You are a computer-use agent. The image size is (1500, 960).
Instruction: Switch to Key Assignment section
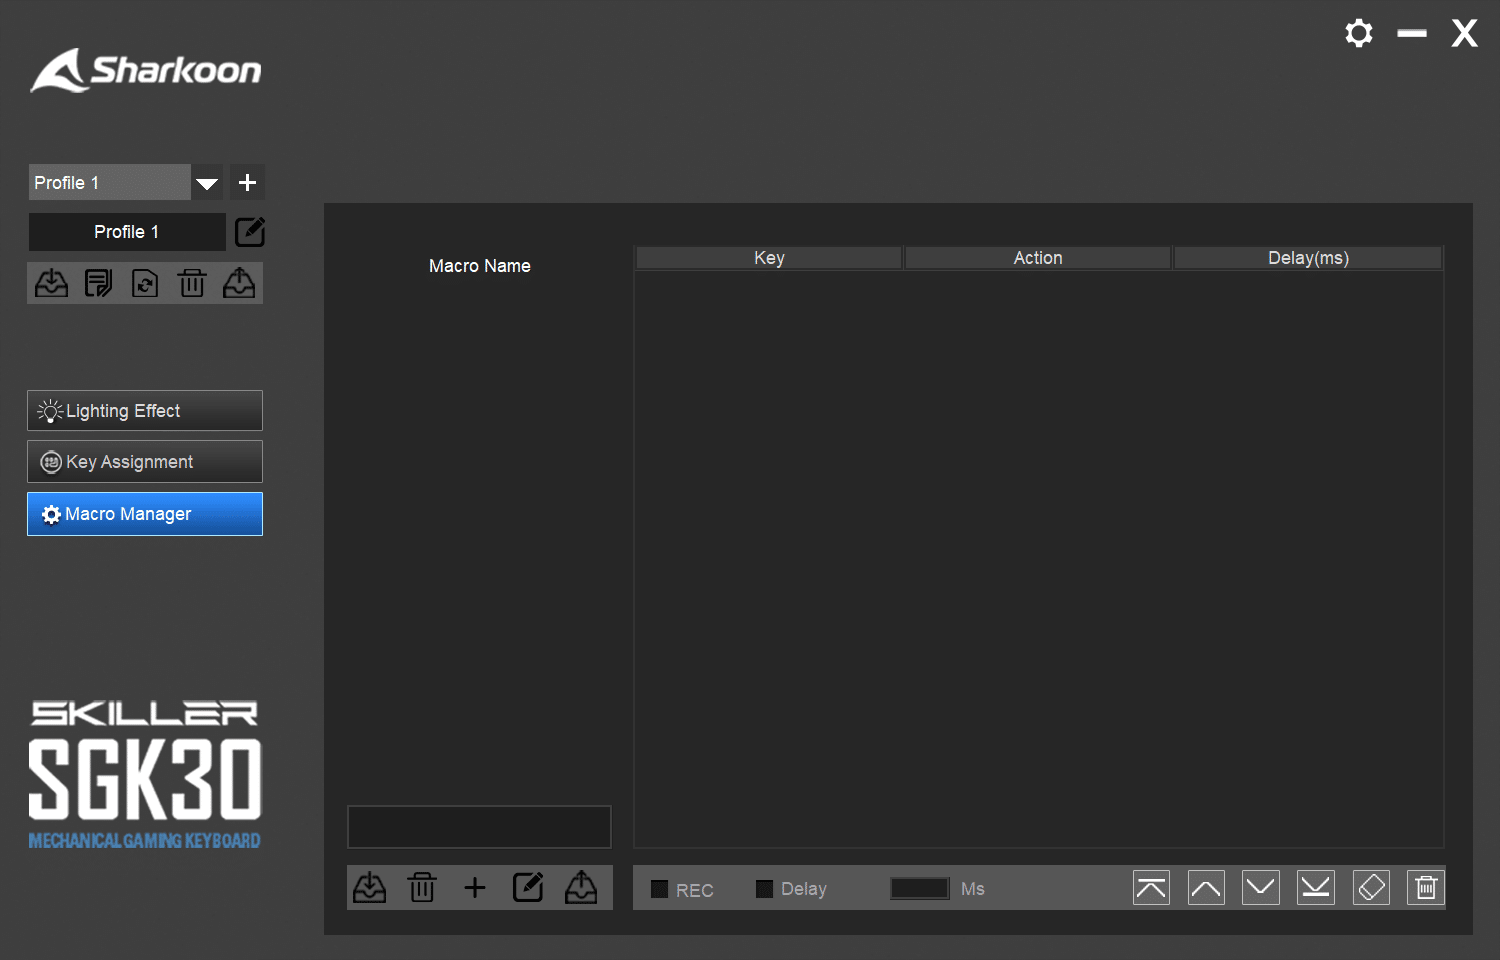point(145,462)
